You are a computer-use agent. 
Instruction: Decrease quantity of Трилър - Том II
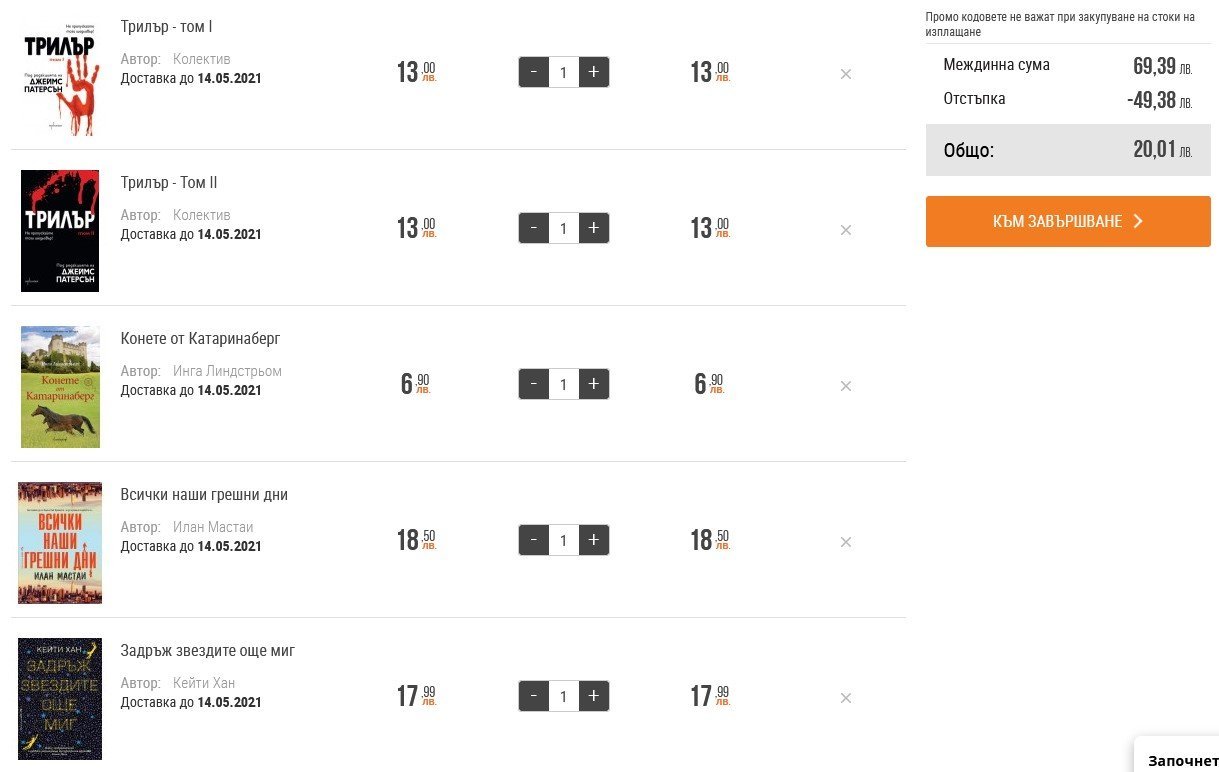click(x=534, y=228)
